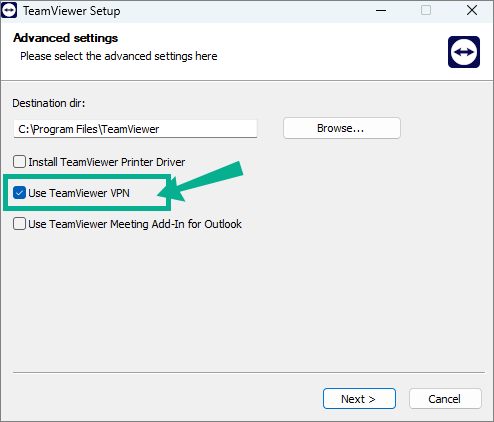Click the green arrow annotation graphic

(201, 182)
